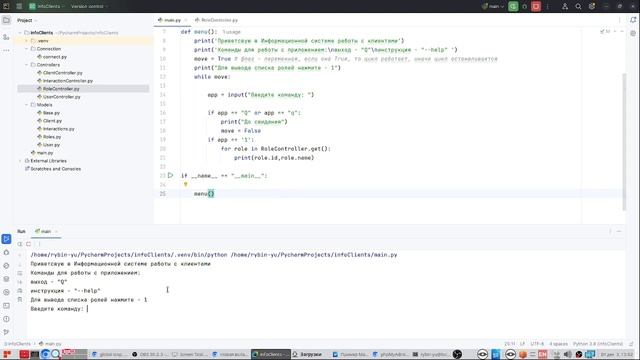Open the Git tool window icon
640x360 pixels.
click(6, 332)
